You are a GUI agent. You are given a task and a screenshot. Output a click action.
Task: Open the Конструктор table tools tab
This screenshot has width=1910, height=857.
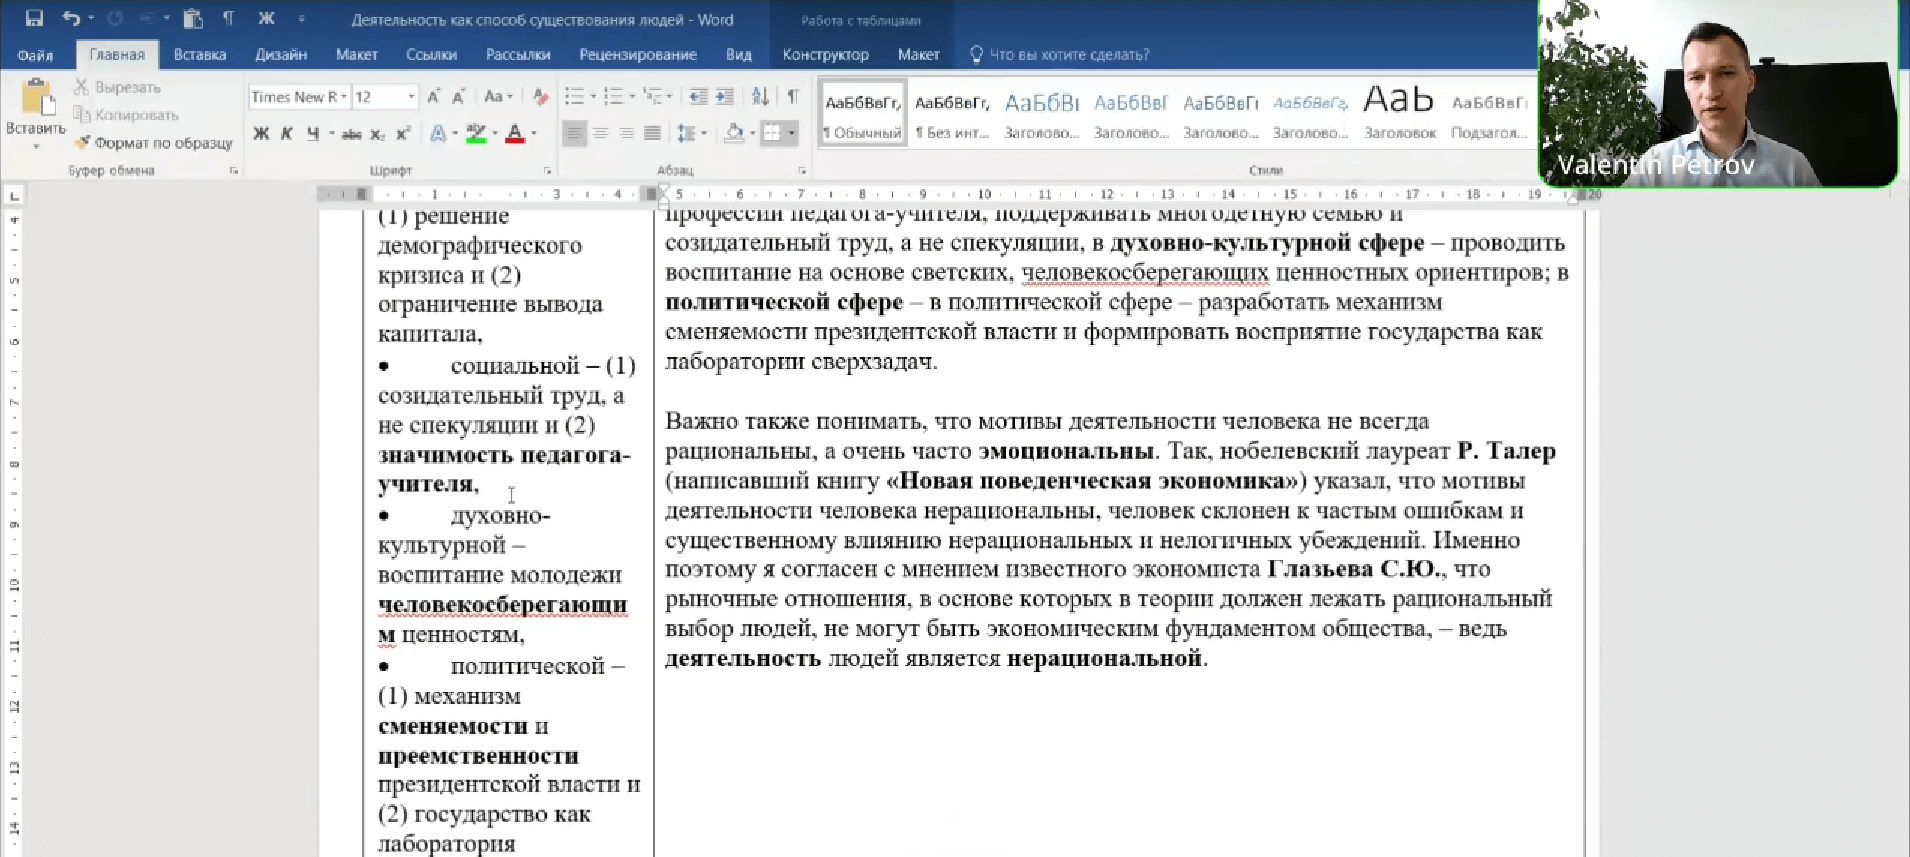[x=825, y=55]
